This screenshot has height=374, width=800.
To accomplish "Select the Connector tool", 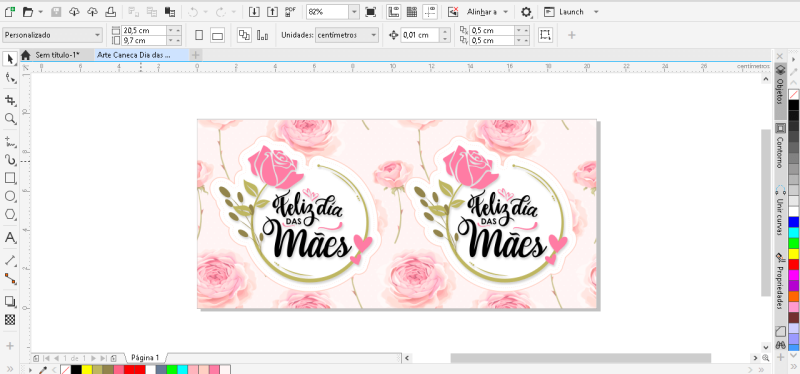I will point(10,279).
